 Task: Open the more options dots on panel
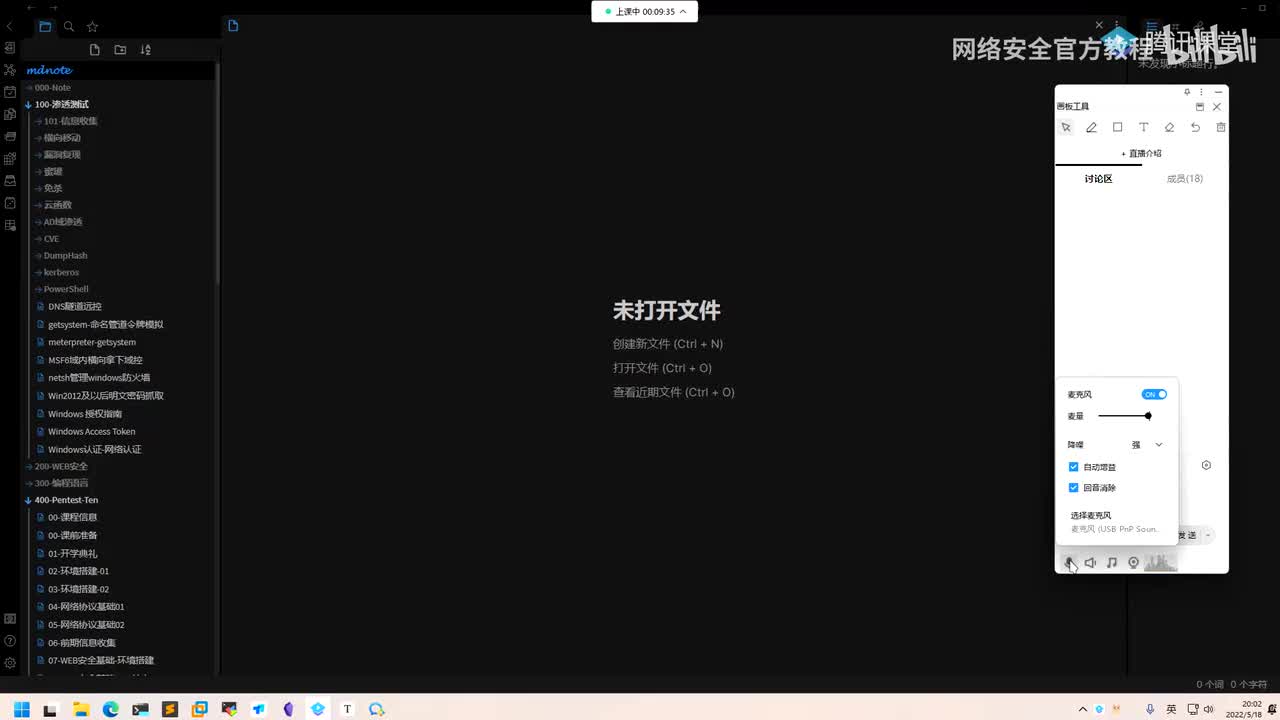(1201, 92)
